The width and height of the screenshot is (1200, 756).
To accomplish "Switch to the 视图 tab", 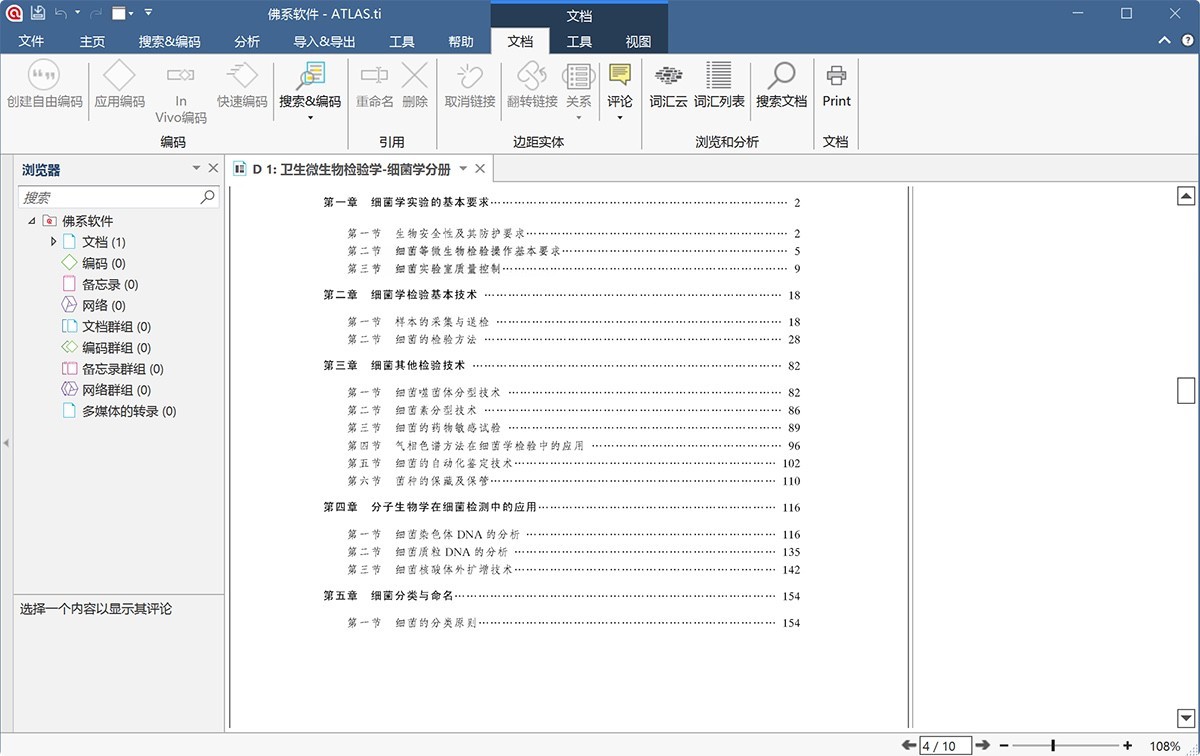I will click(x=637, y=42).
